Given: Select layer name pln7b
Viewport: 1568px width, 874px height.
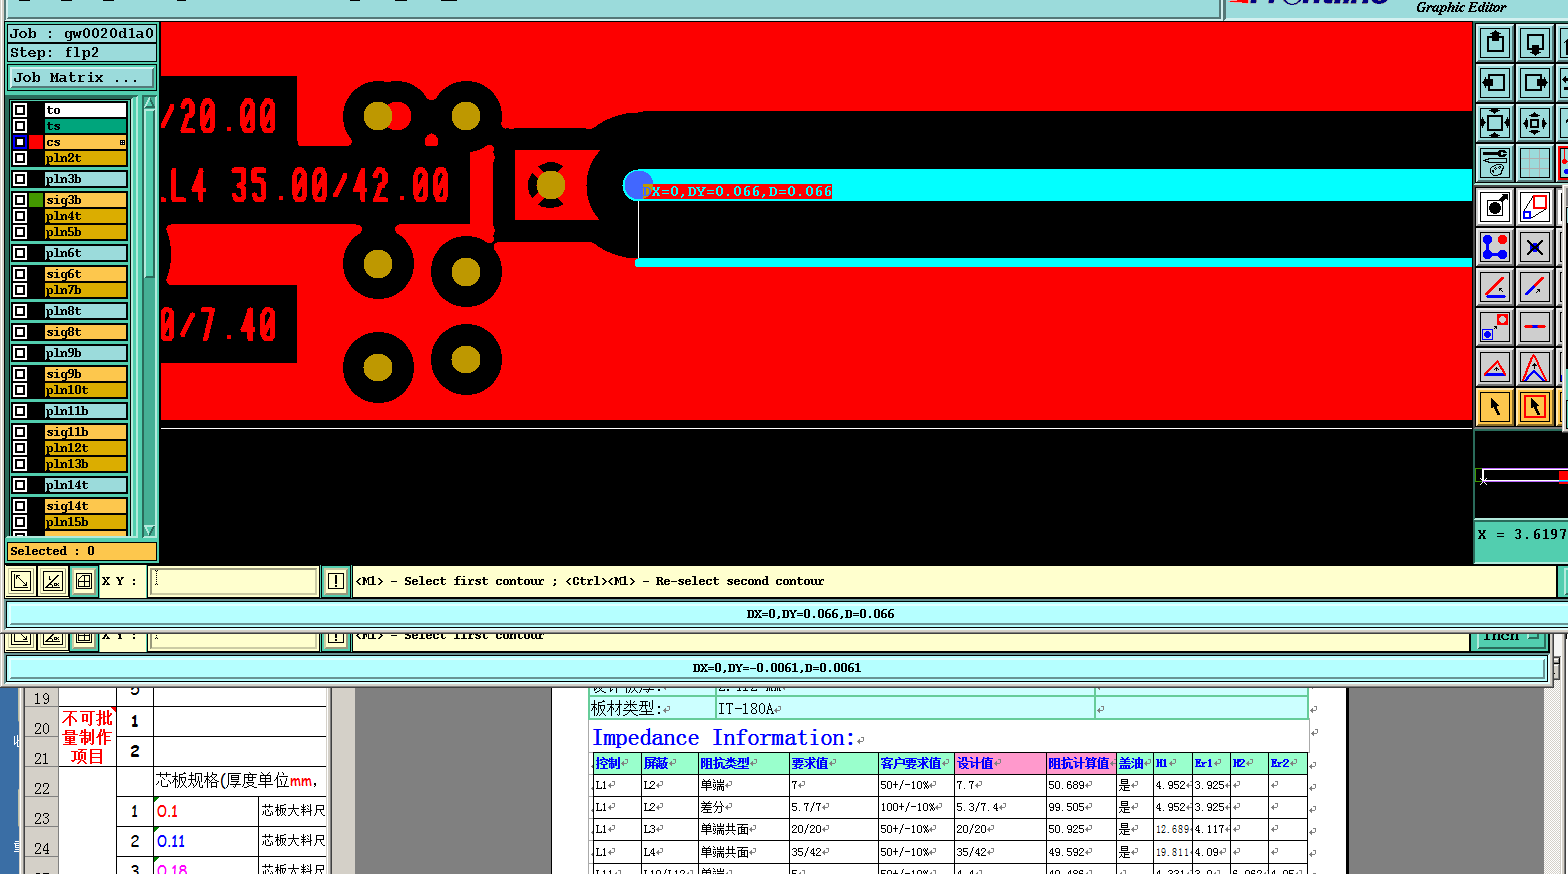Looking at the screenshot, I should (86, 290).
